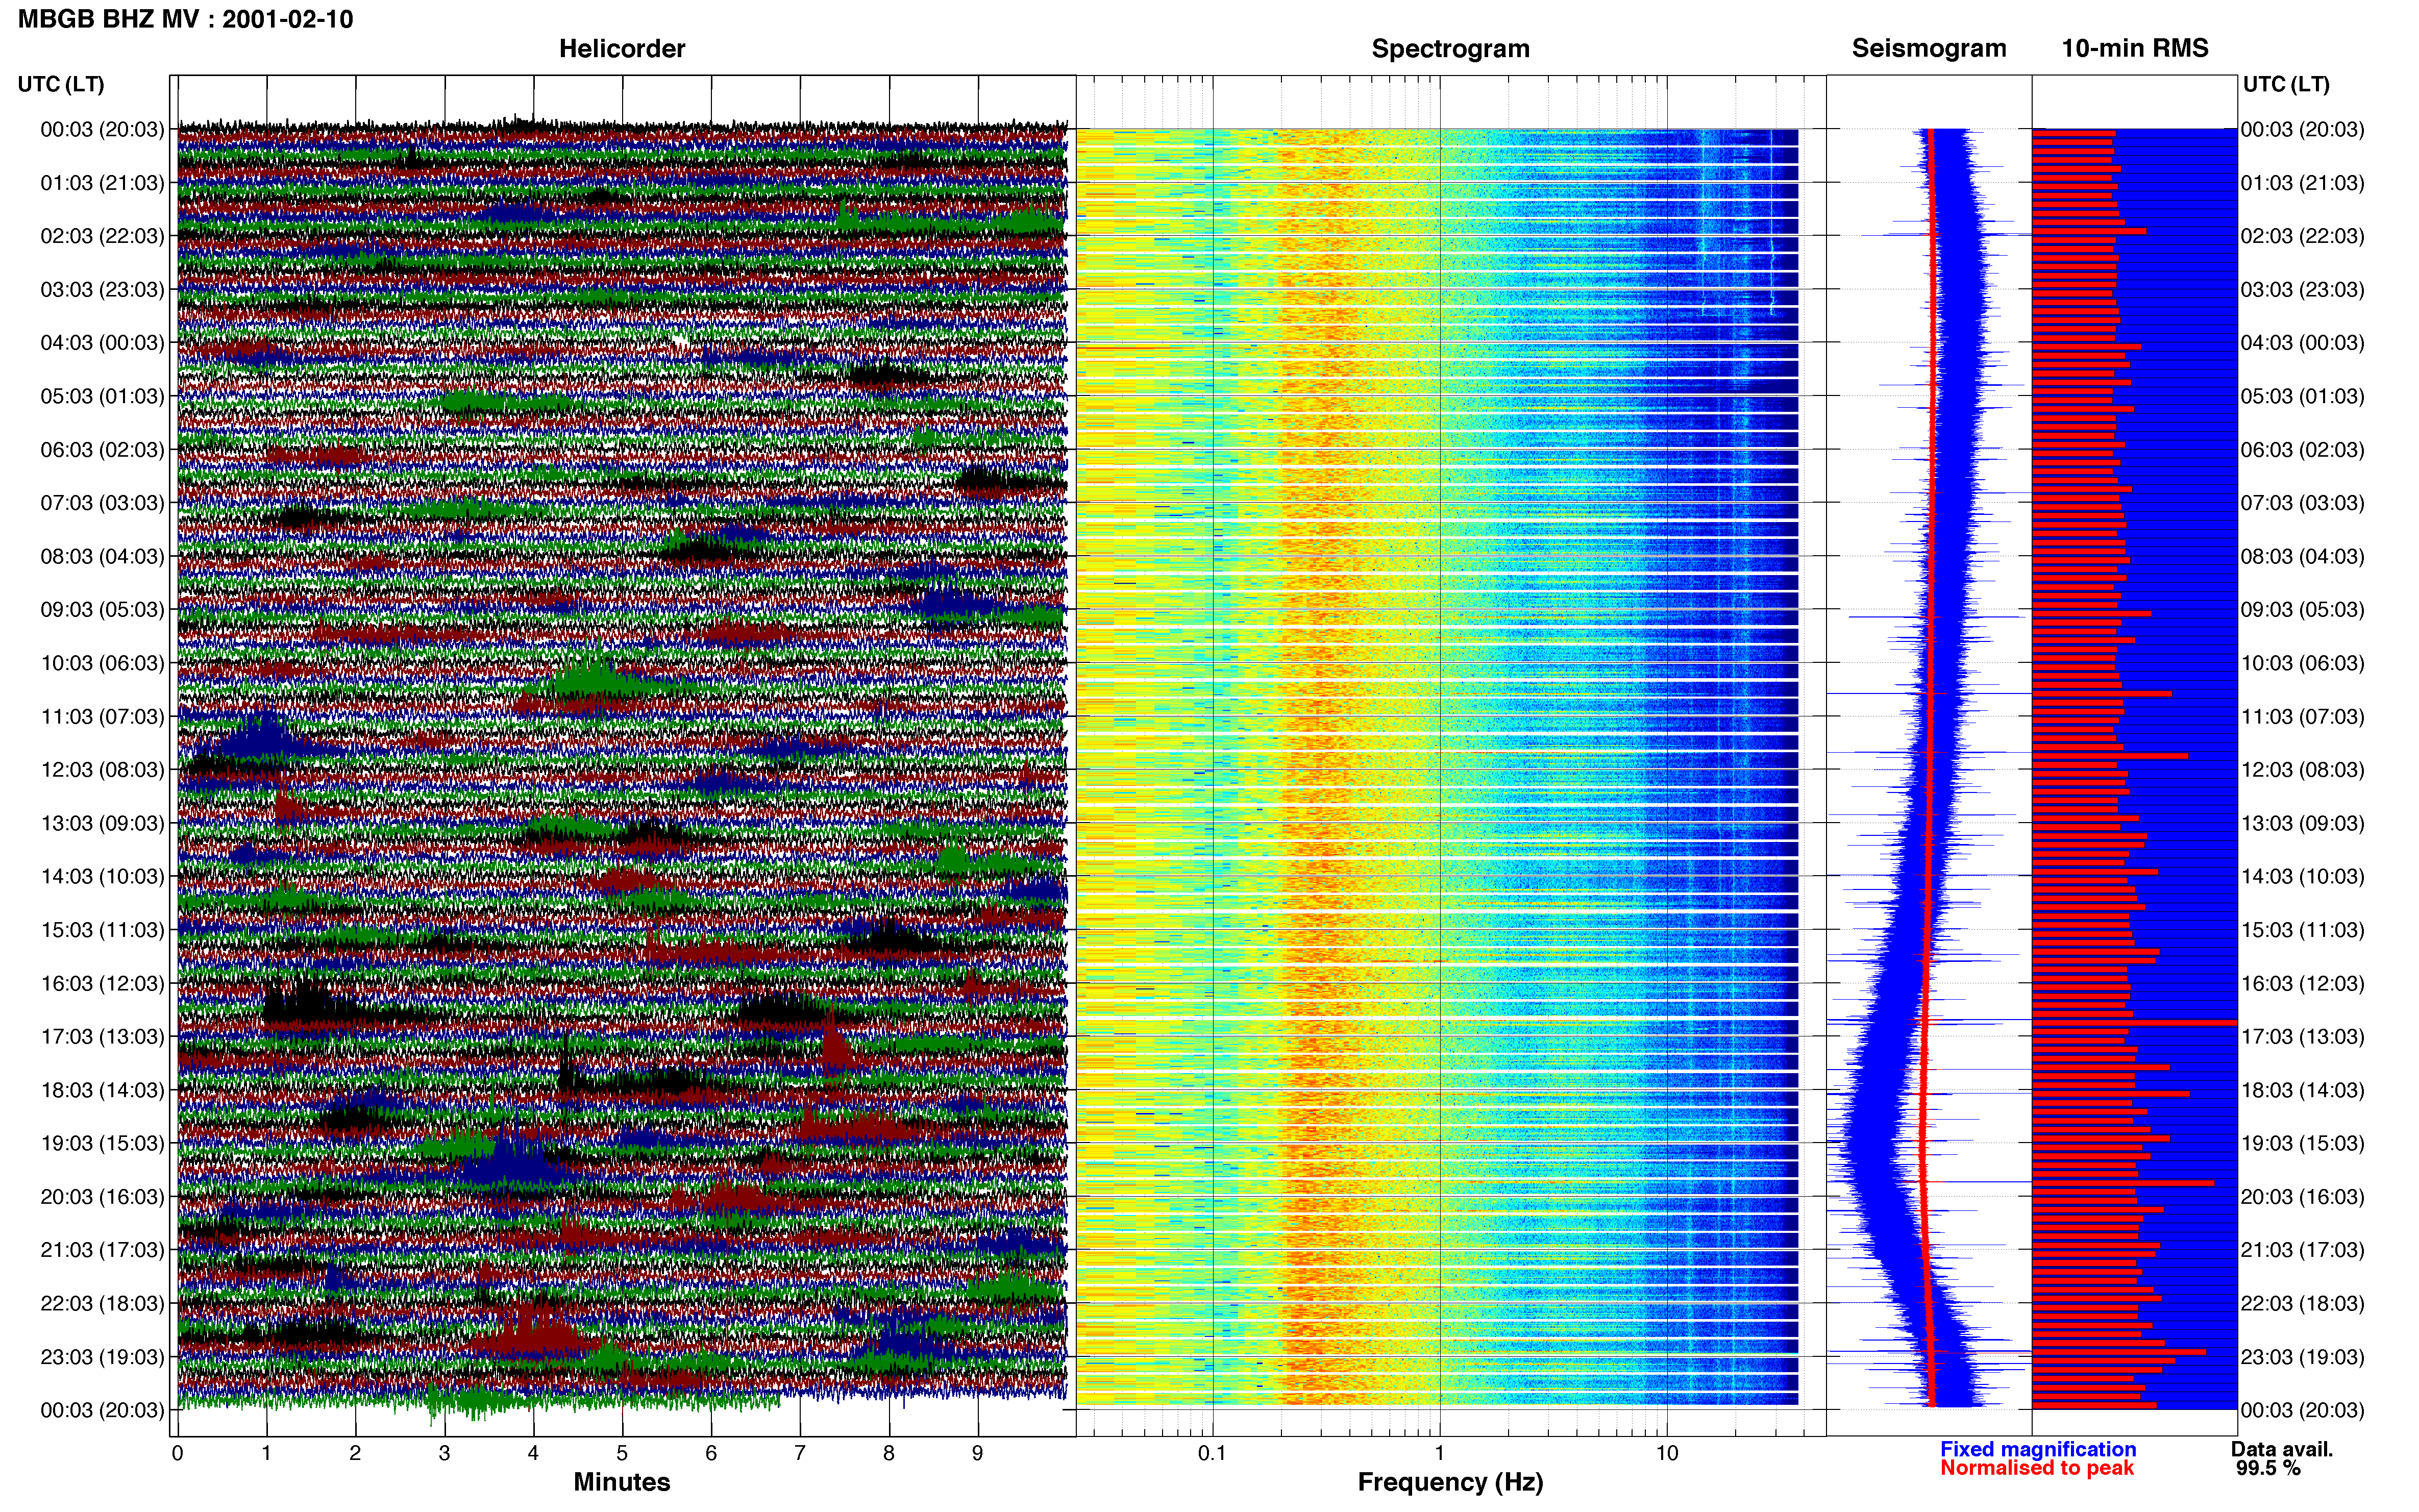The width and height of the screenshot is (2419, 1512).
Task: Click Helicorder time label "02:03 (22:03)"
Action: tap(102, 236)
